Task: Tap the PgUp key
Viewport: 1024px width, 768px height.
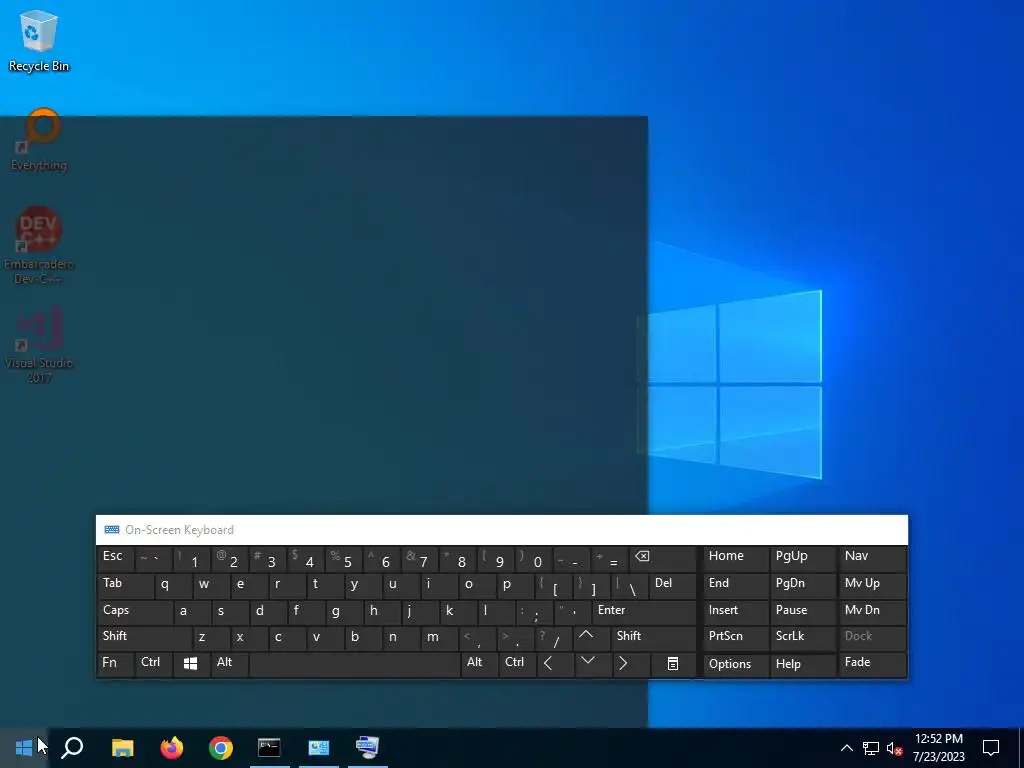Action: (x=803, y=558)
